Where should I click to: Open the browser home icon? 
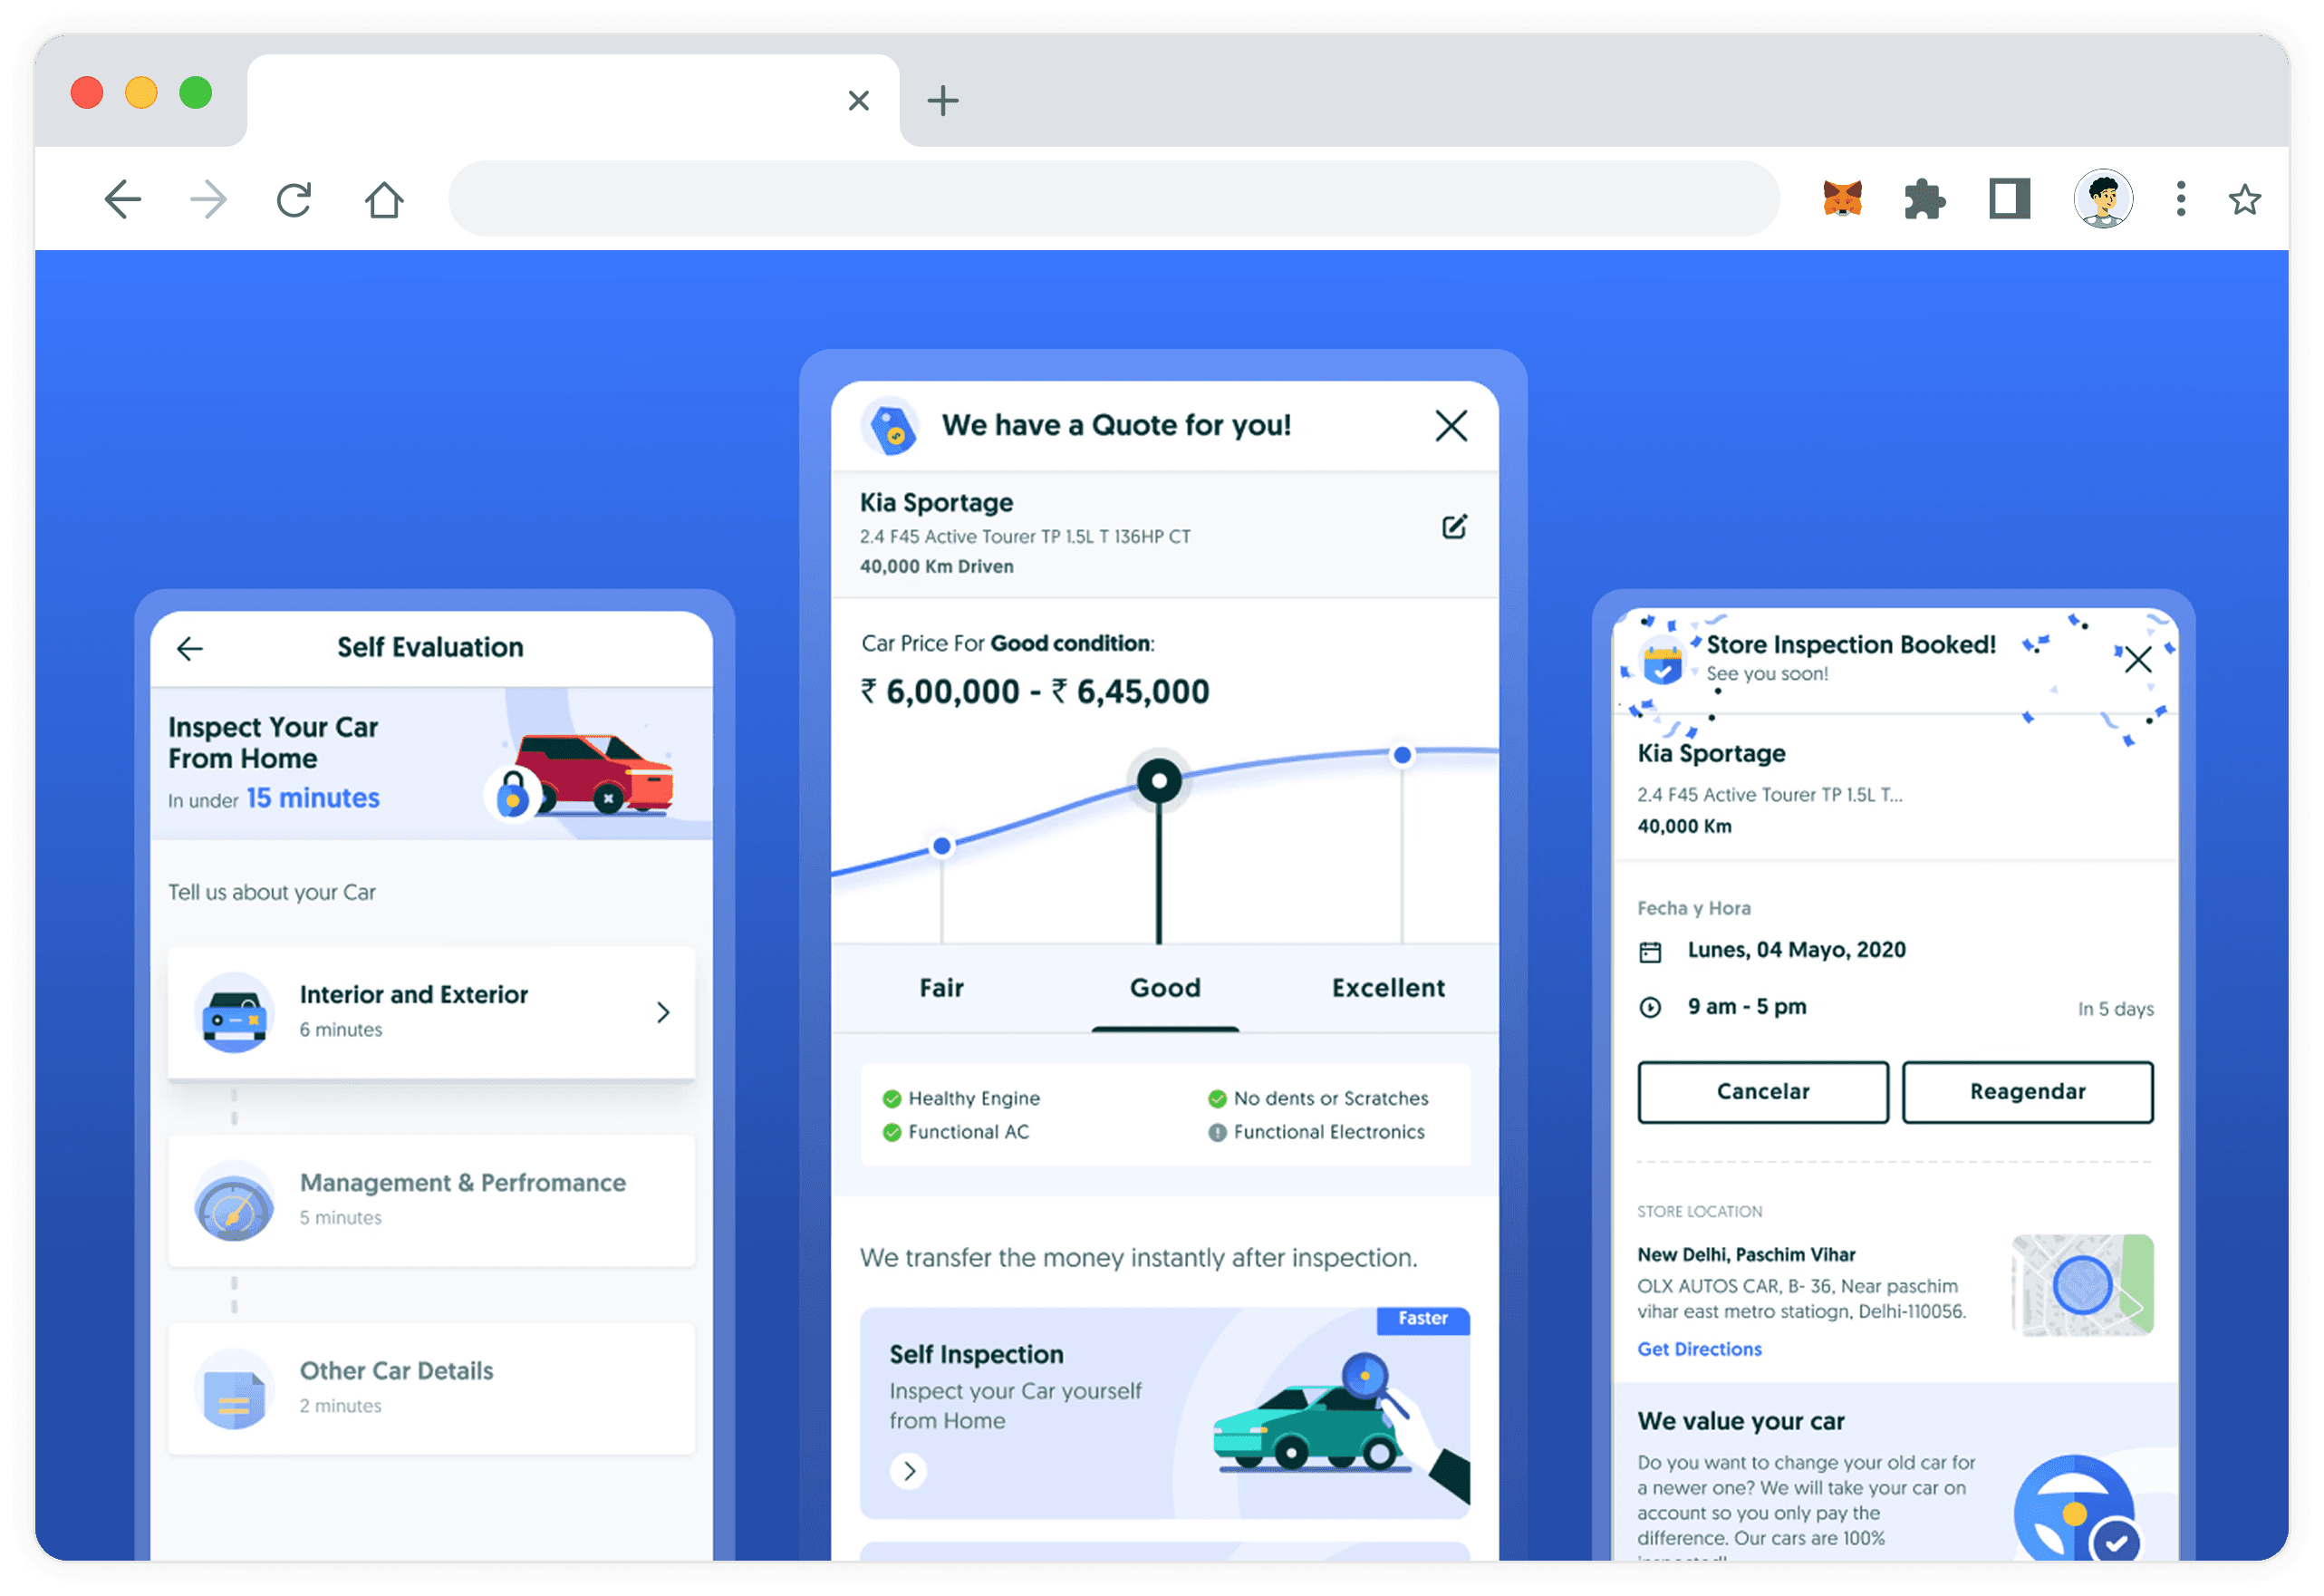coord(384,200)
